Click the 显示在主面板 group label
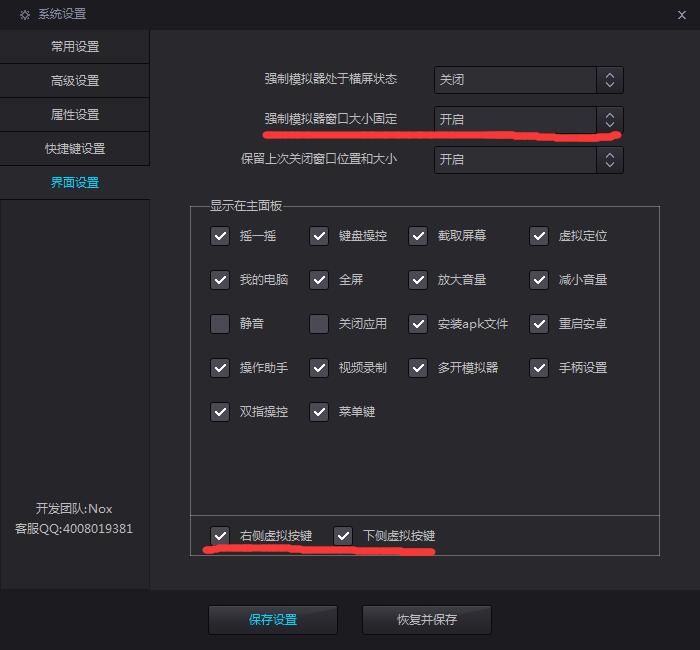The image size is (700, 650). point(246,205)
